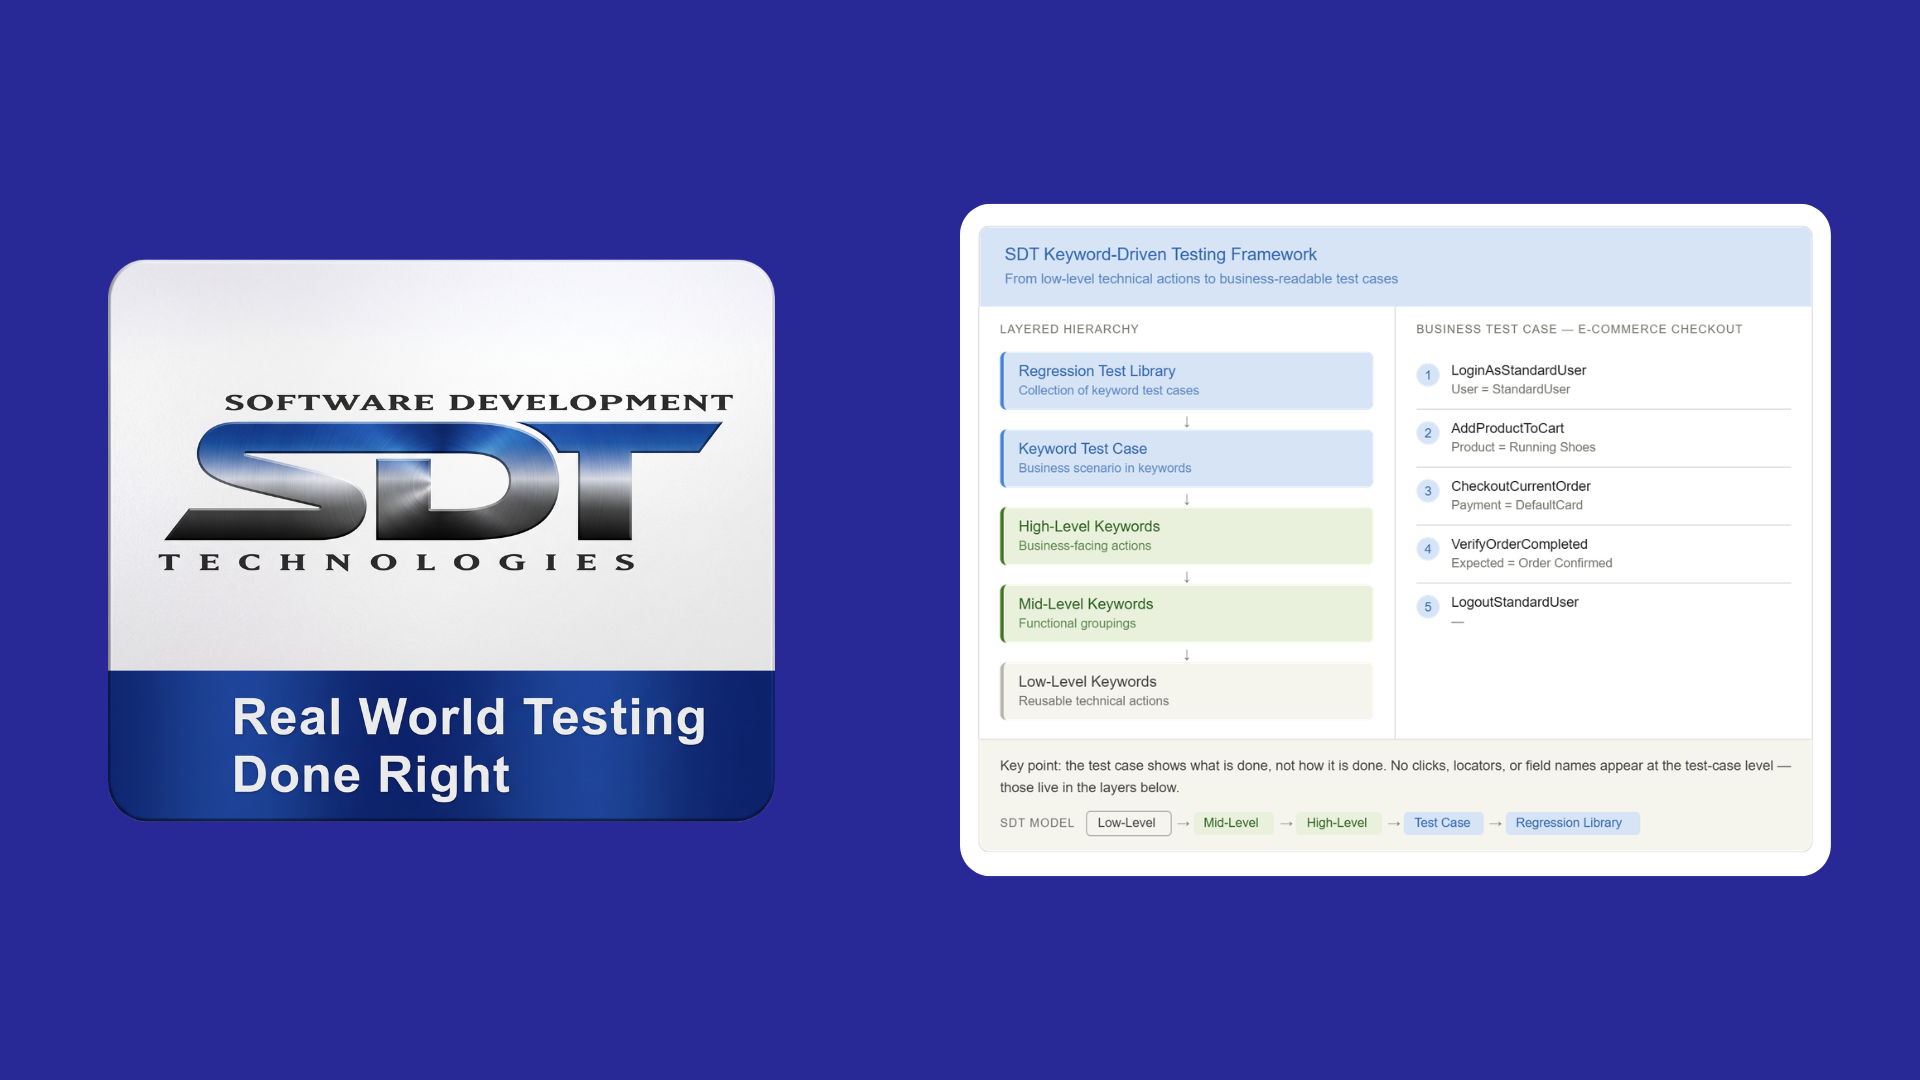Click the LoginAsStandardUser step

[1518, 371]
